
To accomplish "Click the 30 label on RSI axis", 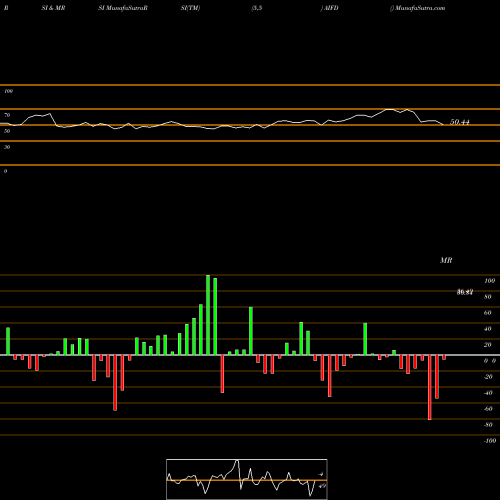I will (7, 147).
